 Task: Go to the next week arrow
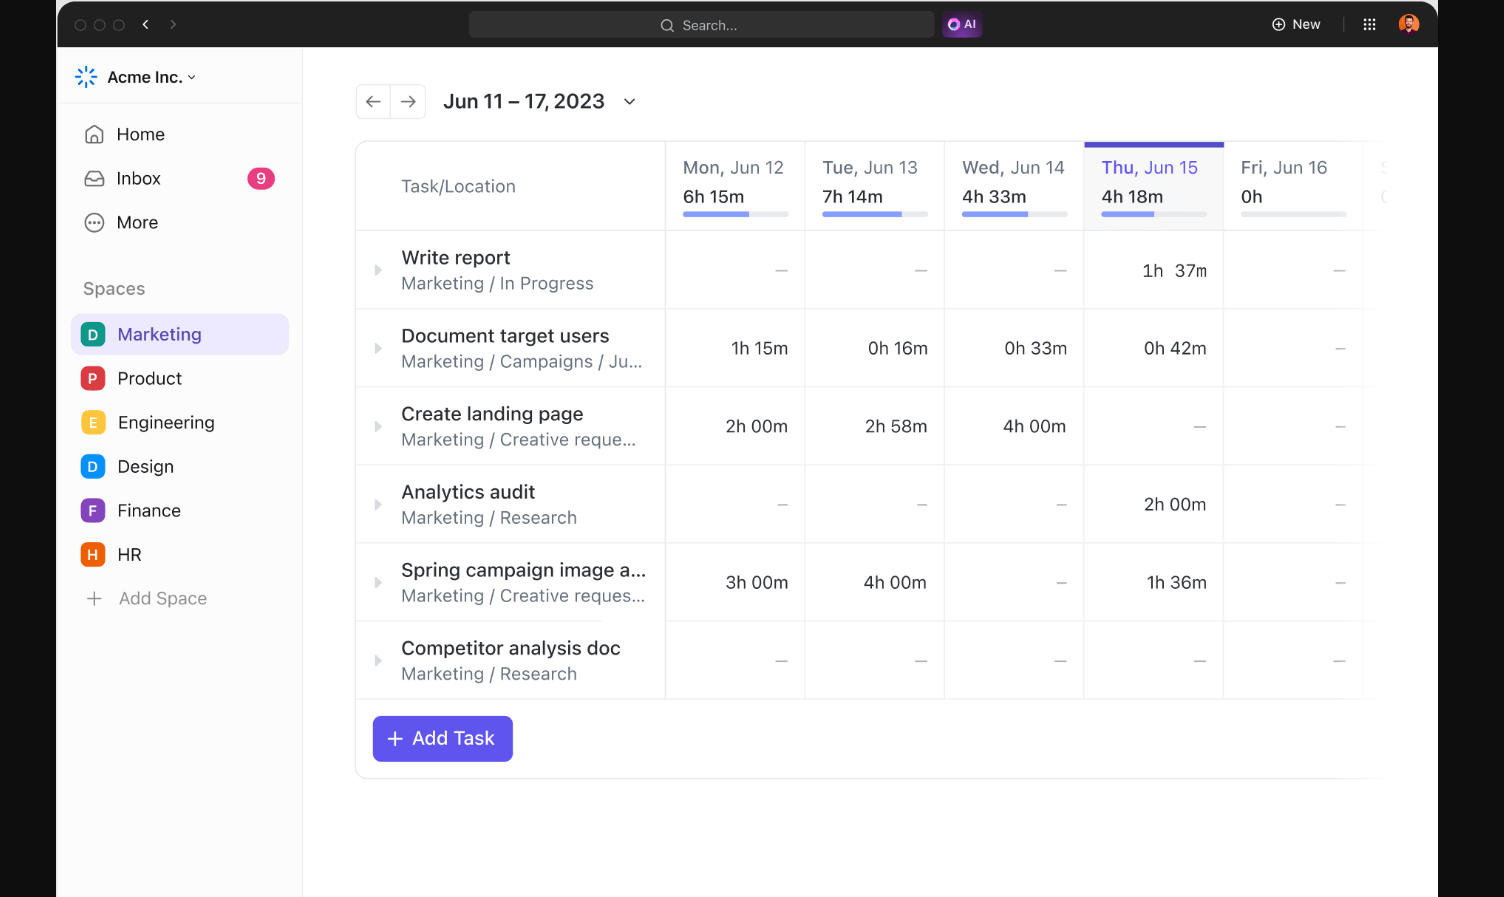pyautogui.click(x=408, y=101)
